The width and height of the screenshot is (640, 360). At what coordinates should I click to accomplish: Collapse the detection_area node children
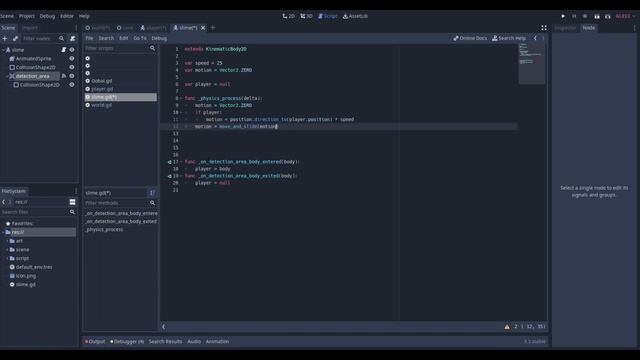(7, 76)
